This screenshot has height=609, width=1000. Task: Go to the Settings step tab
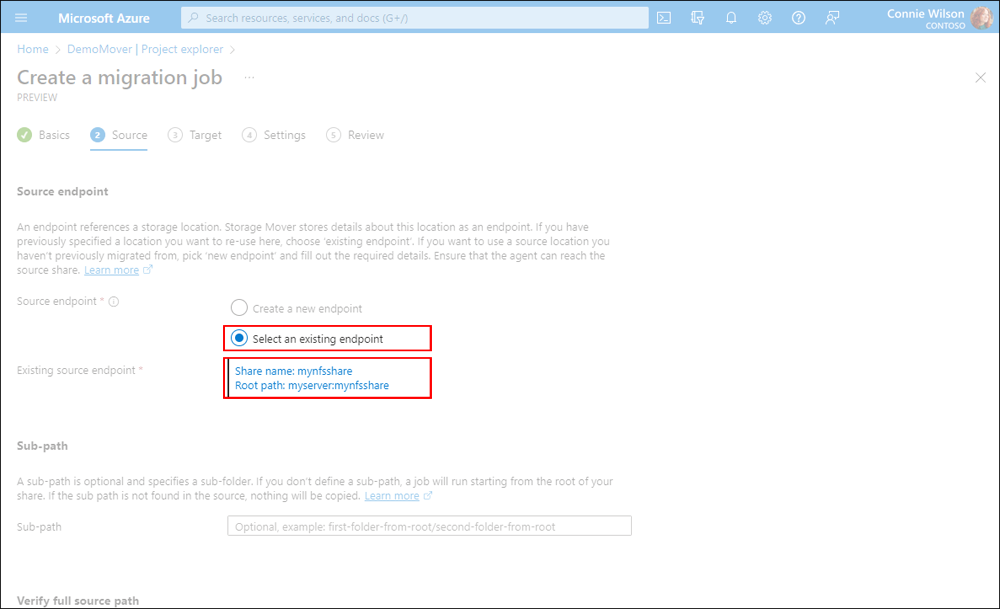click(274, 135)
